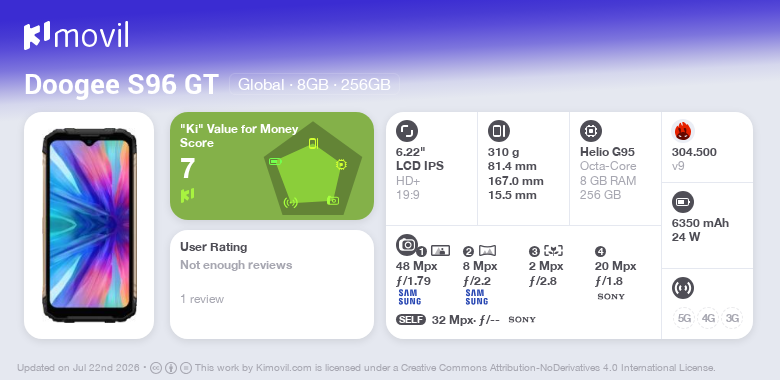Click the Creative Commons license text

(455, 368)
